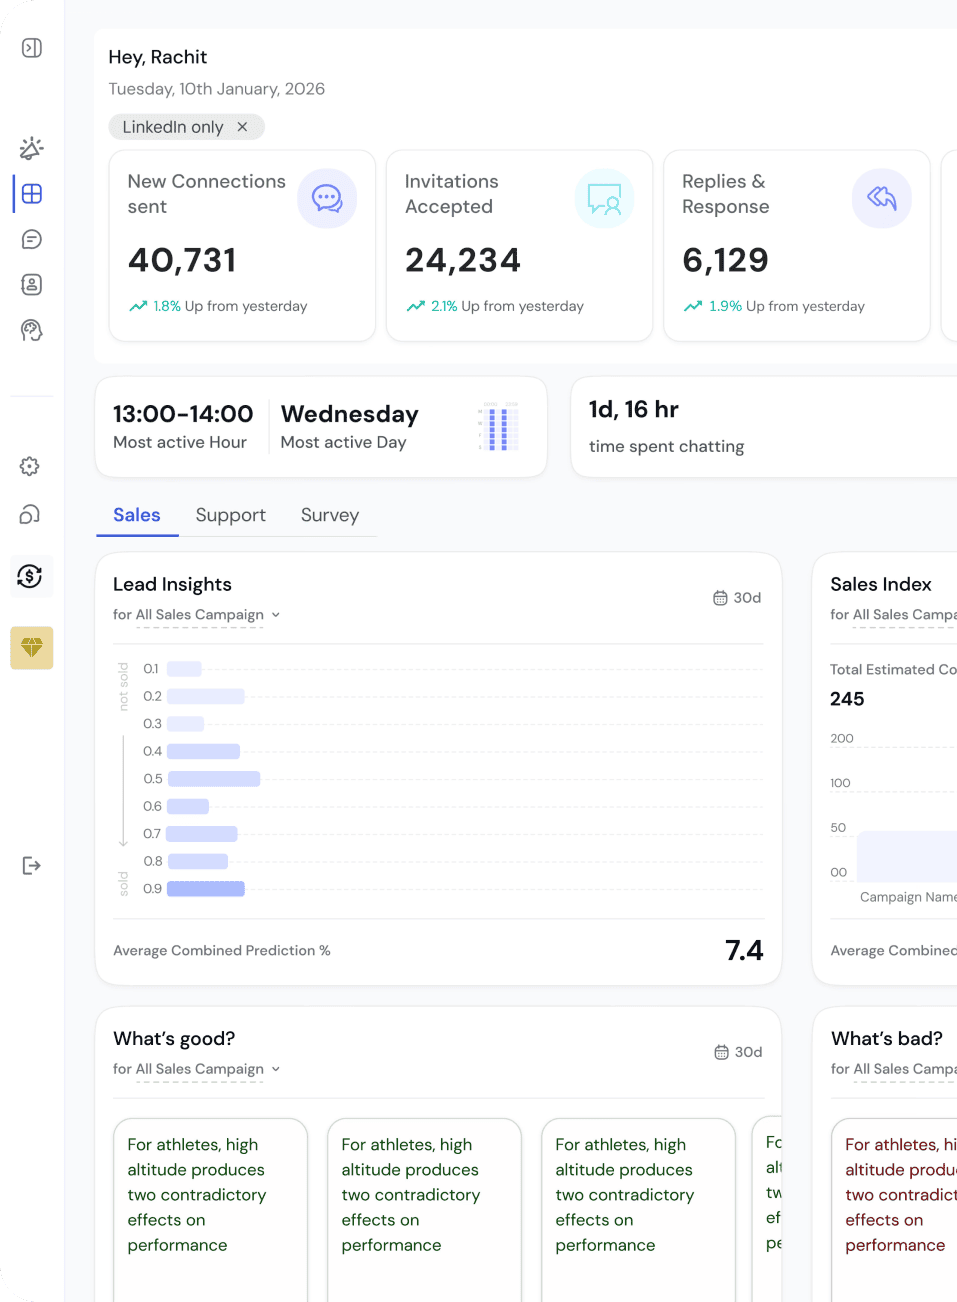Screen dimensions: 957x1302
Task: Click the logout icon at bottom of sidebar
Action: pyautogui.click(x=31, y=865)
